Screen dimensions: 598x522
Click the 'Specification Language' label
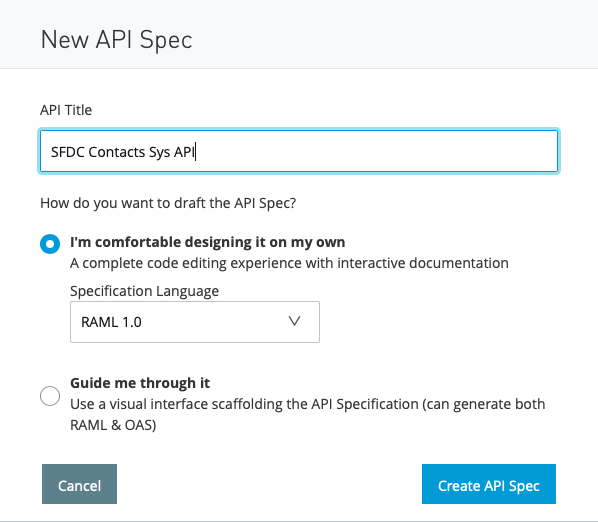coord(145,291)
